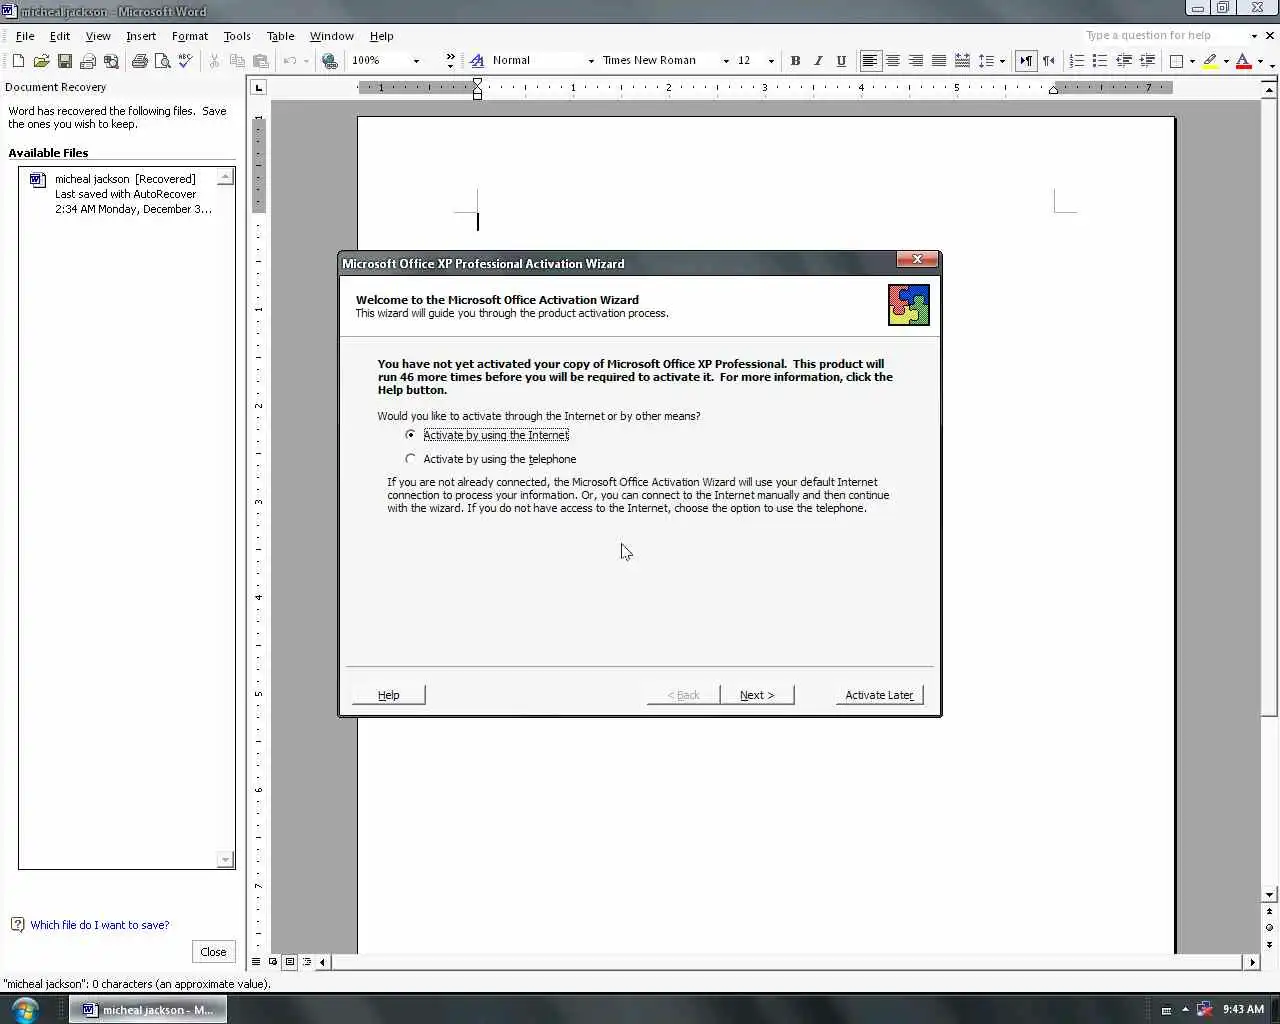The width and height of the screenshot is (1280, 1024).
Task: Open the font size 12 dropdown
Action: tap(771, 61)
